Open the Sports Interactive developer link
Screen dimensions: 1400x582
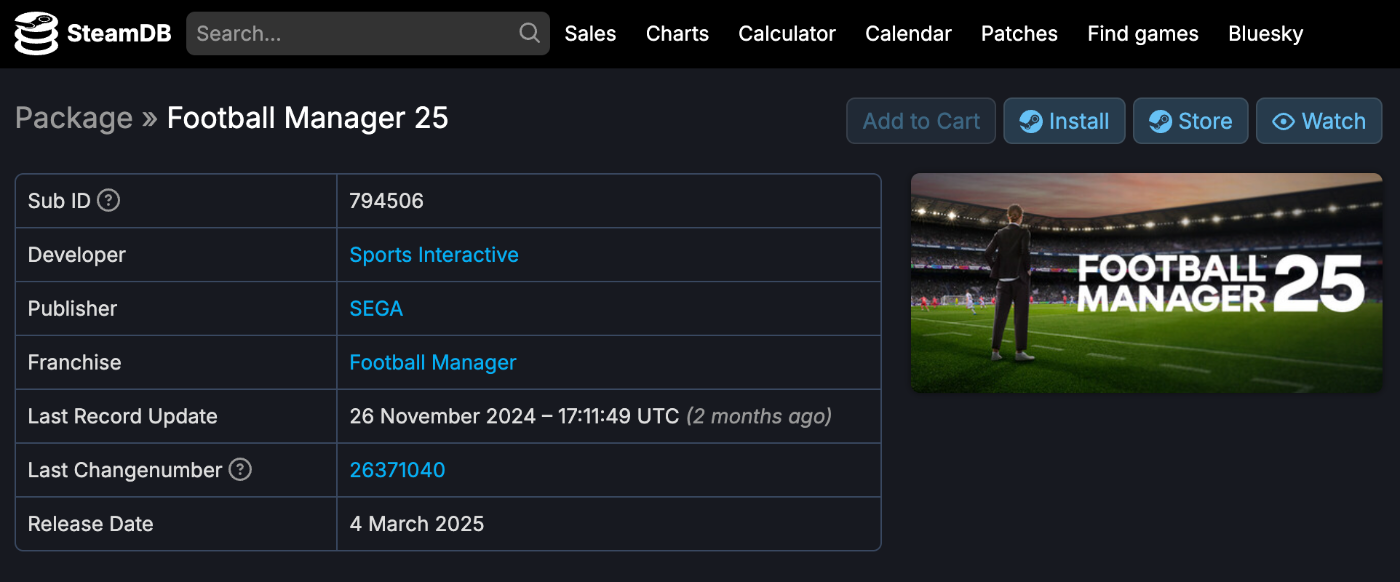coord(434,255)
